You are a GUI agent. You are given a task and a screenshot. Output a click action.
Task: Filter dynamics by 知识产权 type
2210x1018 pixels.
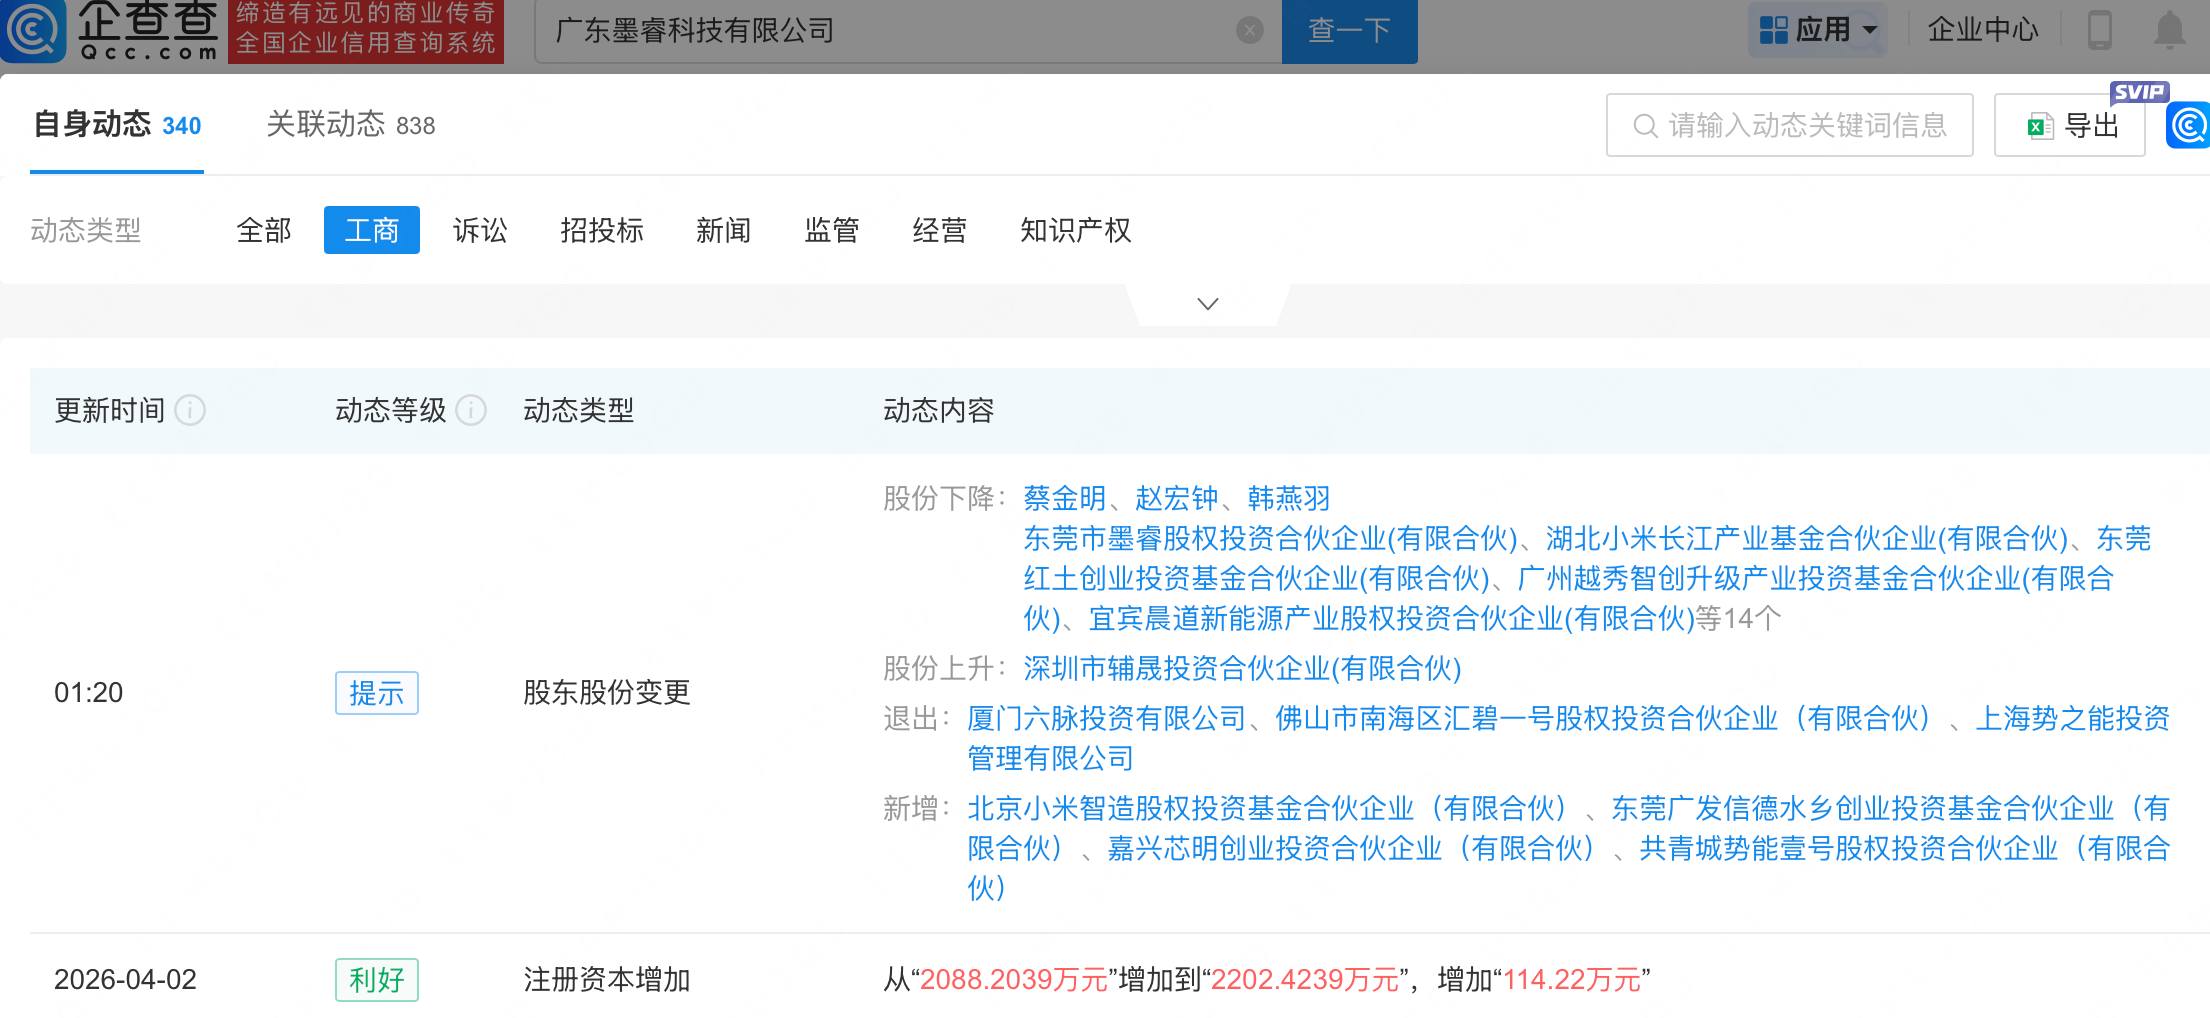pos(1075,231)
